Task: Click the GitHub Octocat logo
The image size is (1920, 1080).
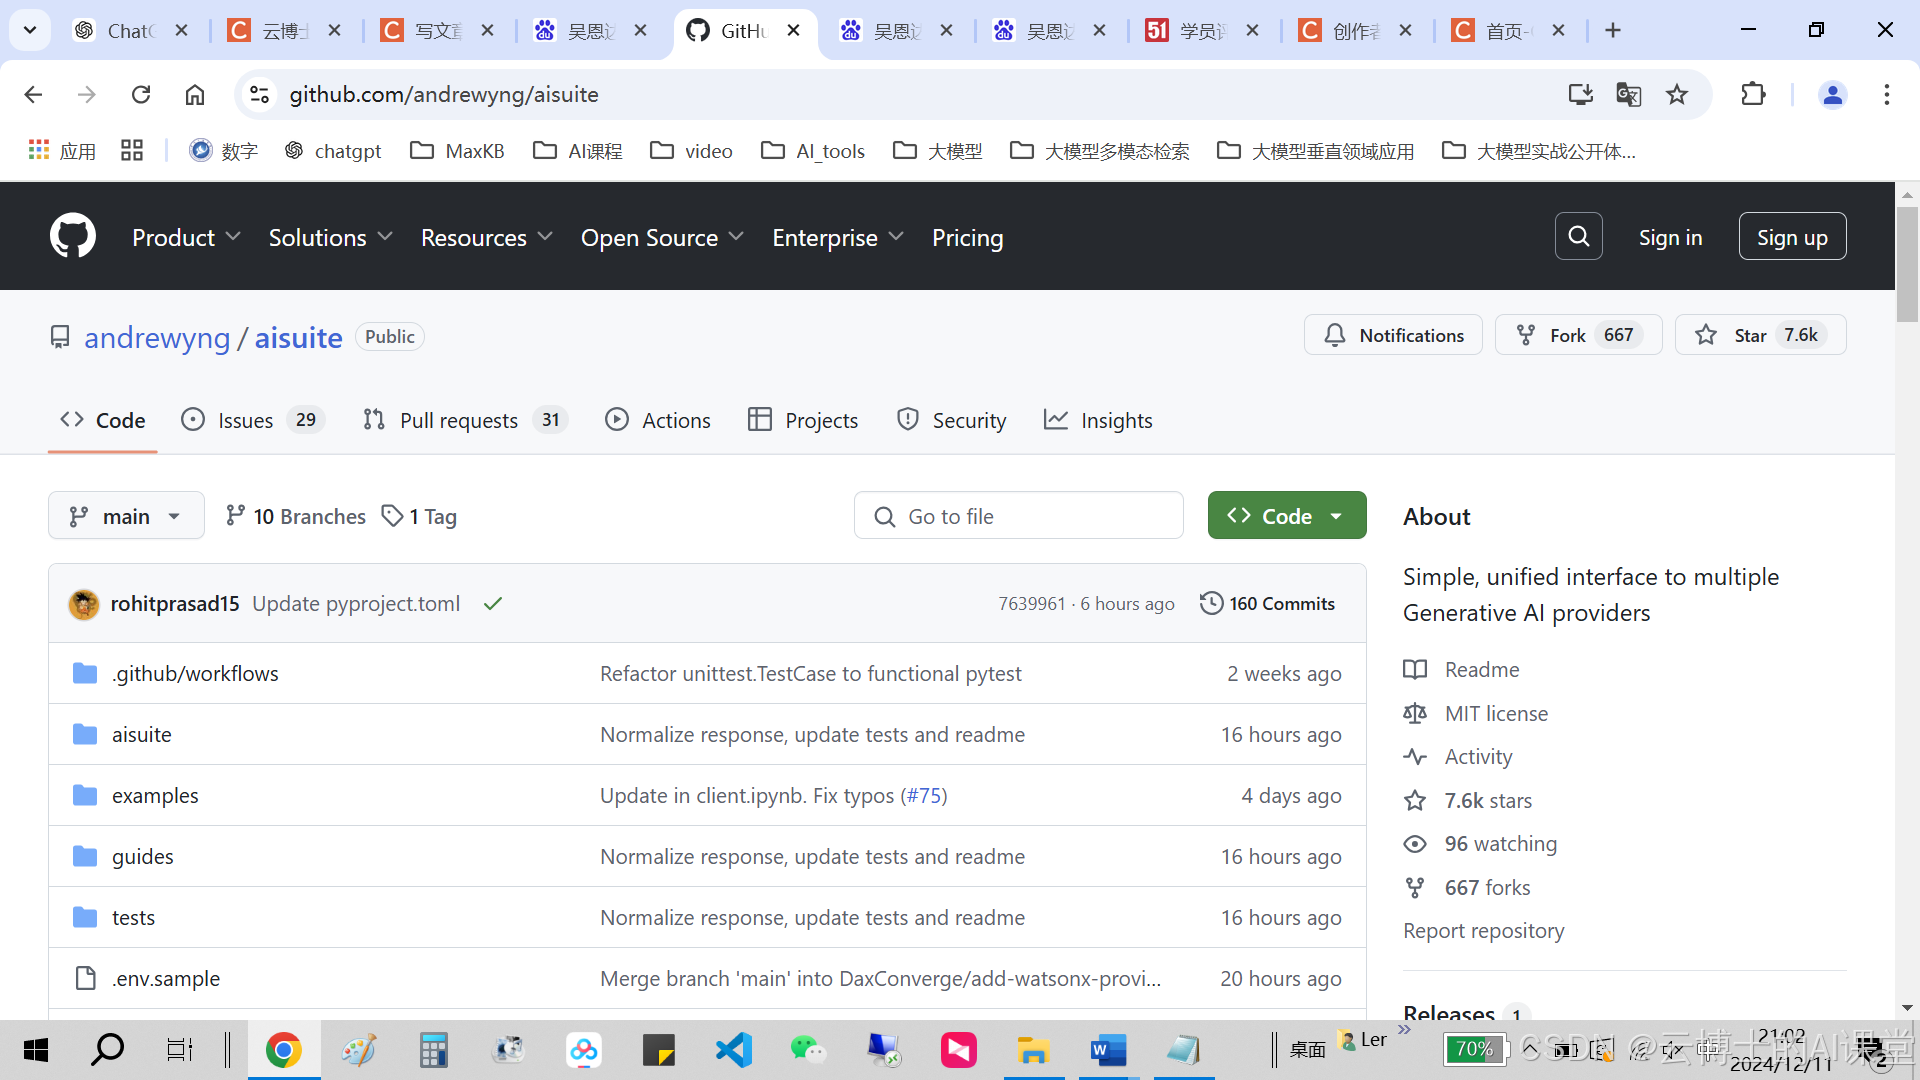Action: coord(73,236)
